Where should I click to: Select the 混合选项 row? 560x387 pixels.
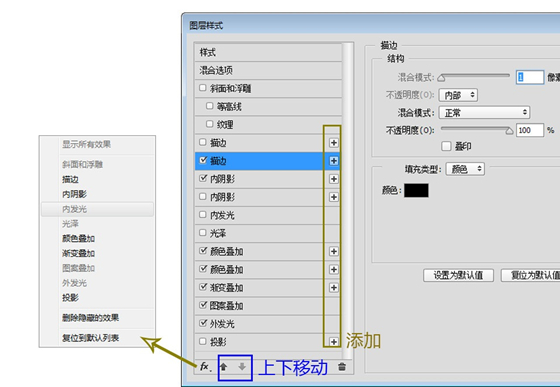pyautogui.click(x=268, y=70)
